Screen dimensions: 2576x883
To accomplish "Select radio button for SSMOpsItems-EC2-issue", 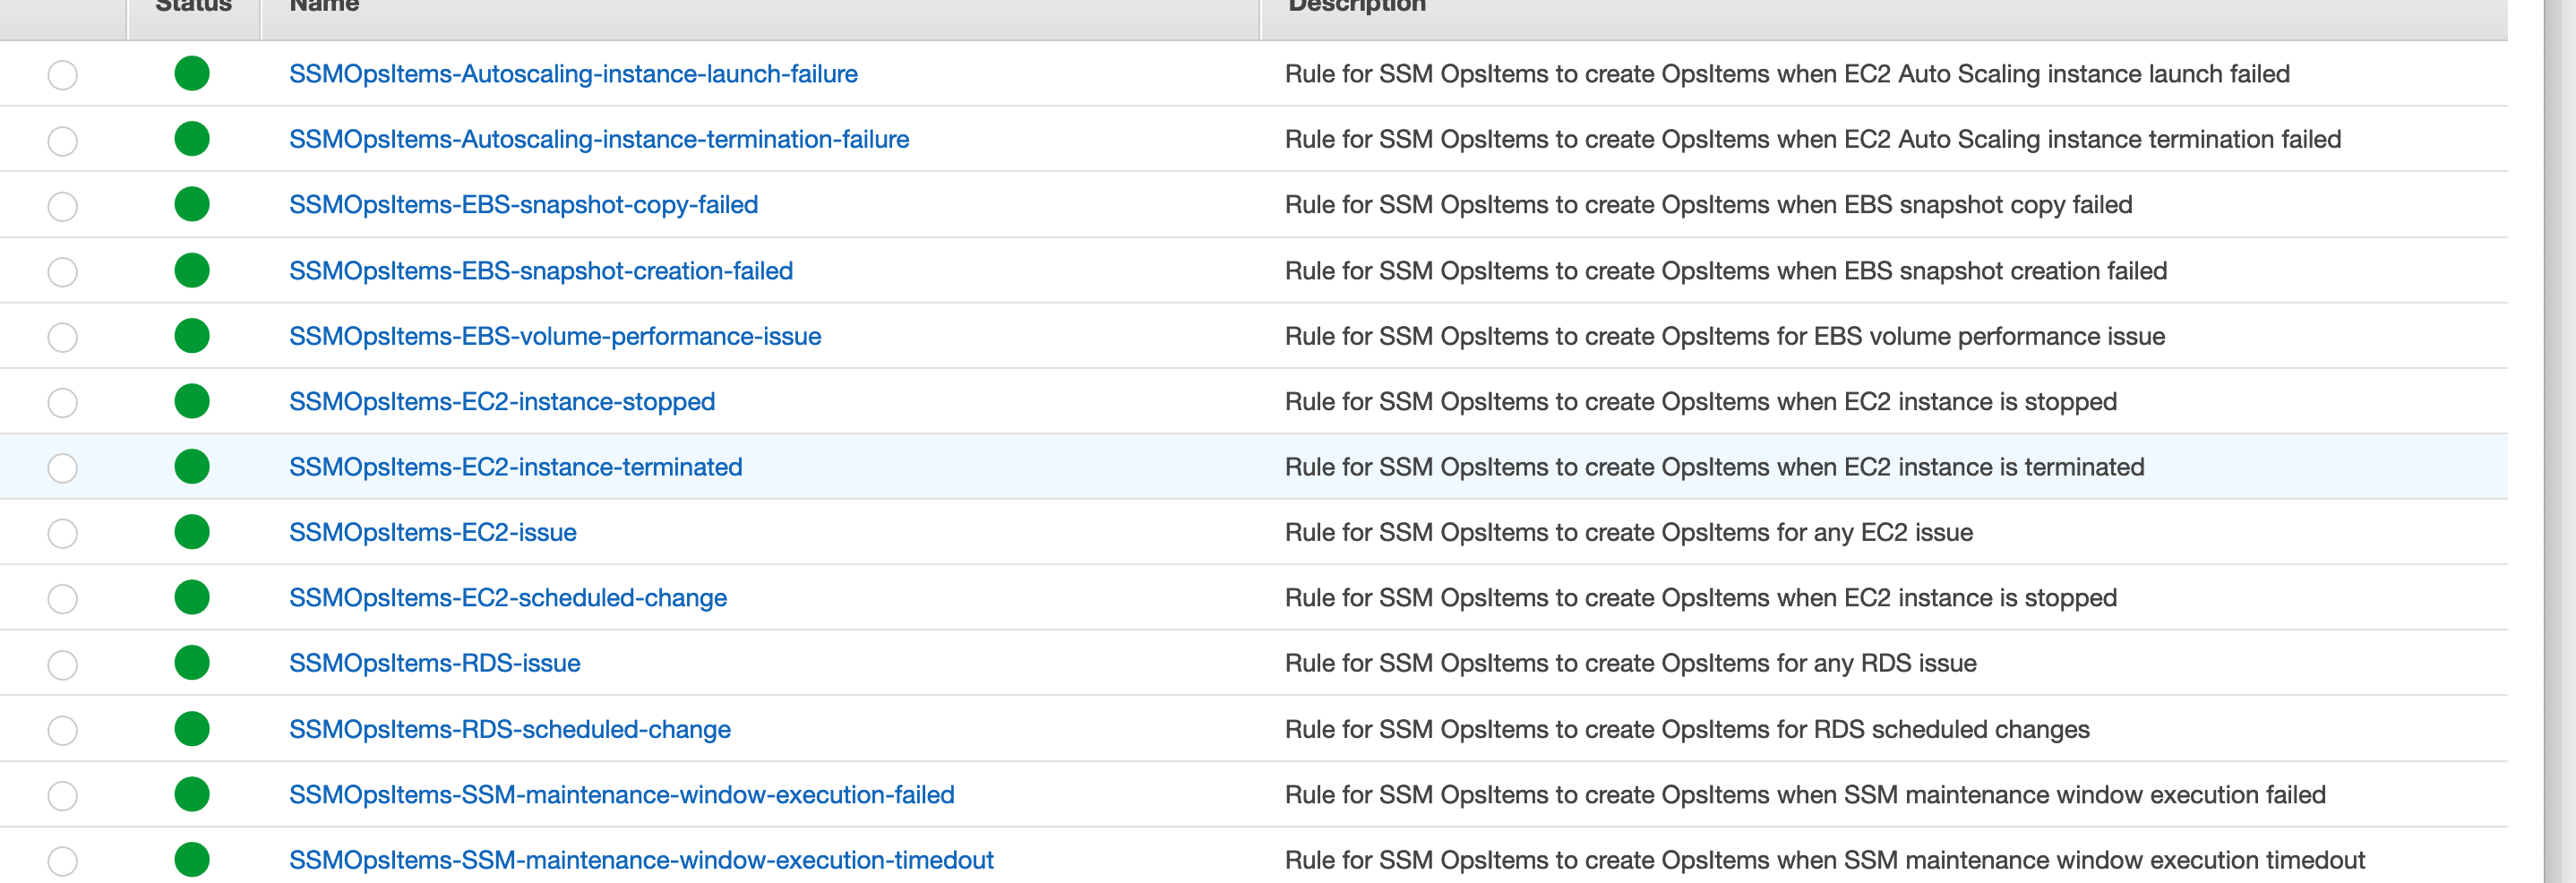I will pos(63,534).
